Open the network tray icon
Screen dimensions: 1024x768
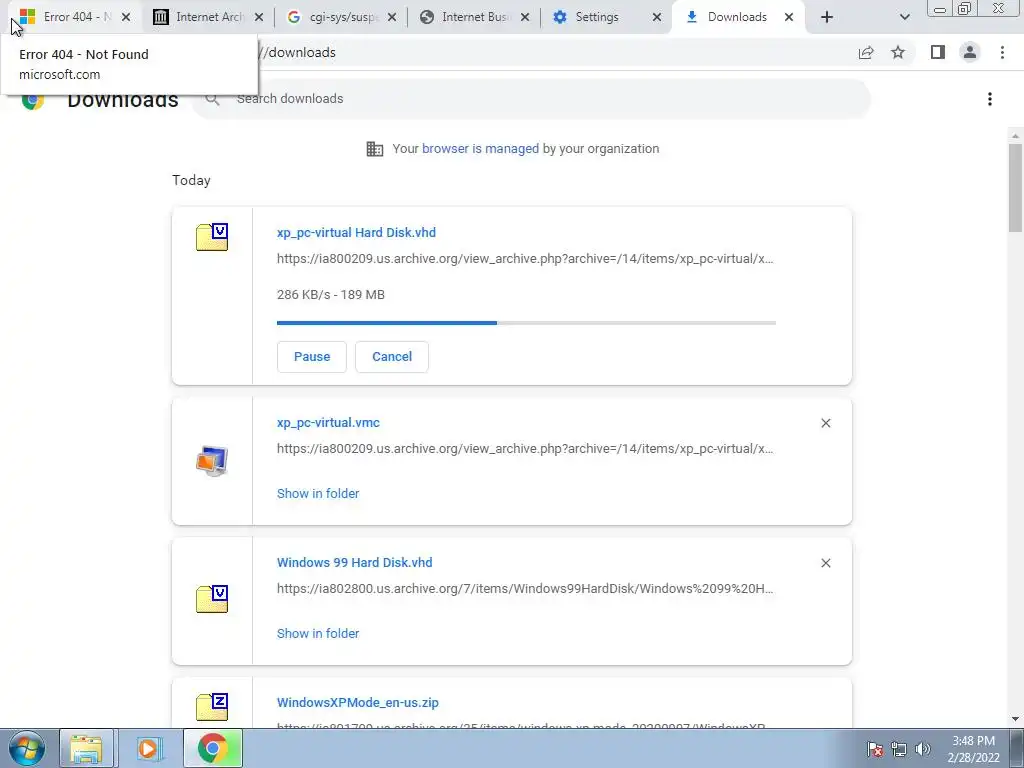[899, 749]
